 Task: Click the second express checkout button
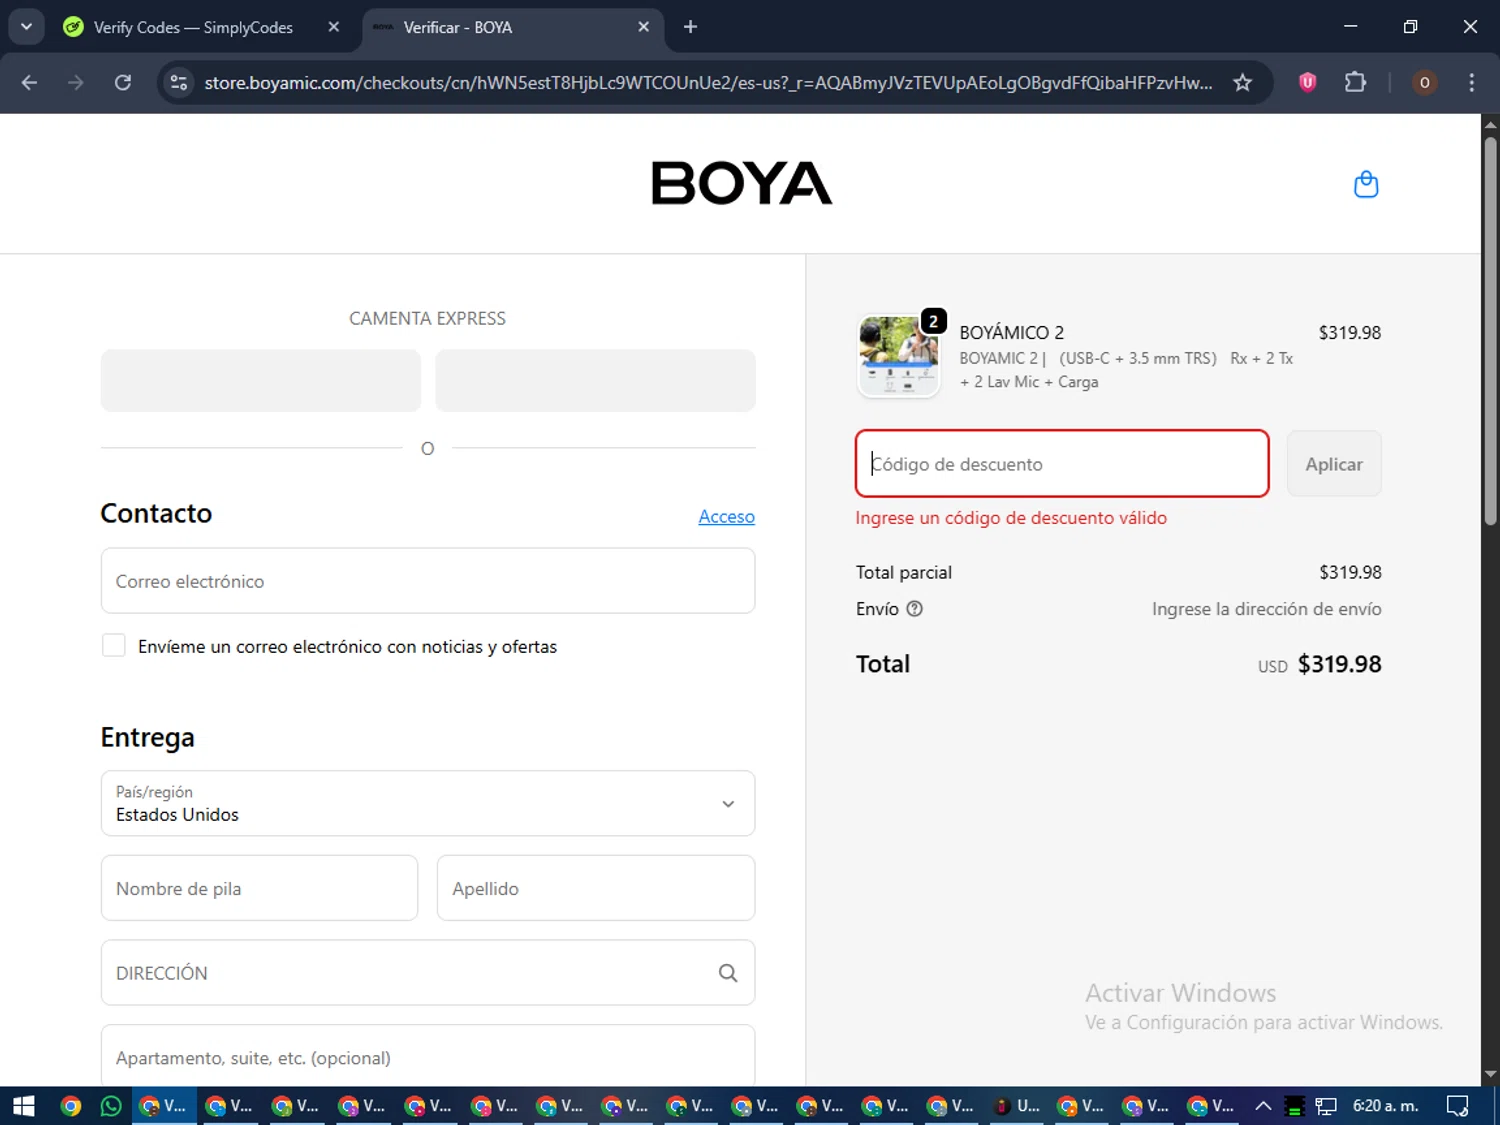click(595, 380)
